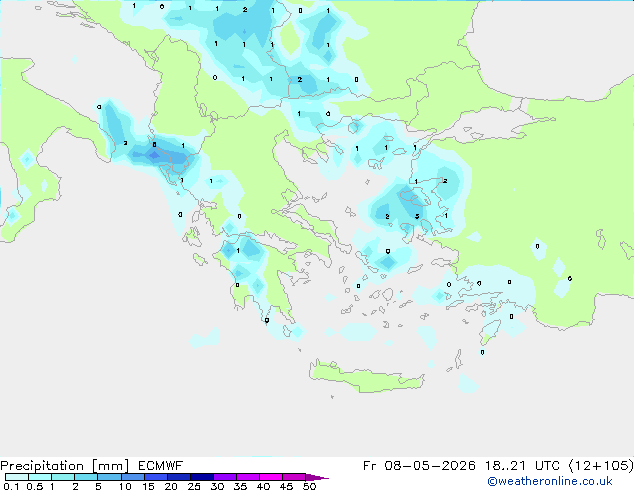Click the 'Precipitation' title word
The width and height of the screenshot is (634, 490).
(x=42, y=466)
